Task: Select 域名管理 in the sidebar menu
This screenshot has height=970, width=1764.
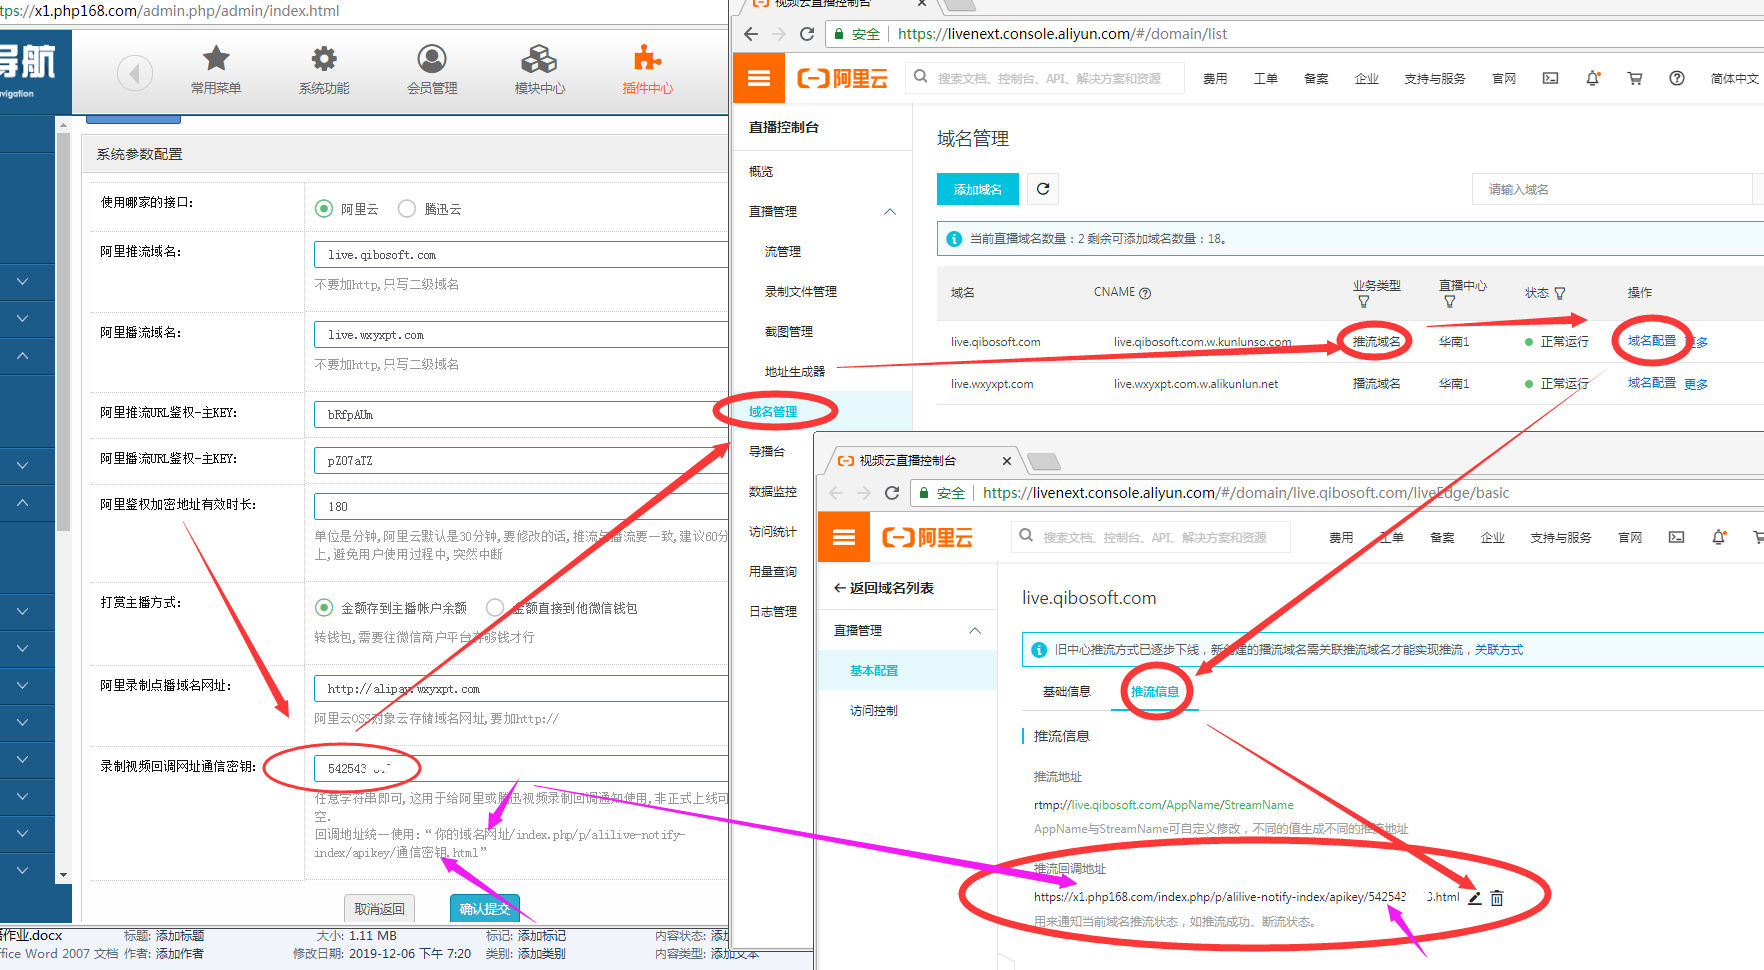Action: point(773,412)
